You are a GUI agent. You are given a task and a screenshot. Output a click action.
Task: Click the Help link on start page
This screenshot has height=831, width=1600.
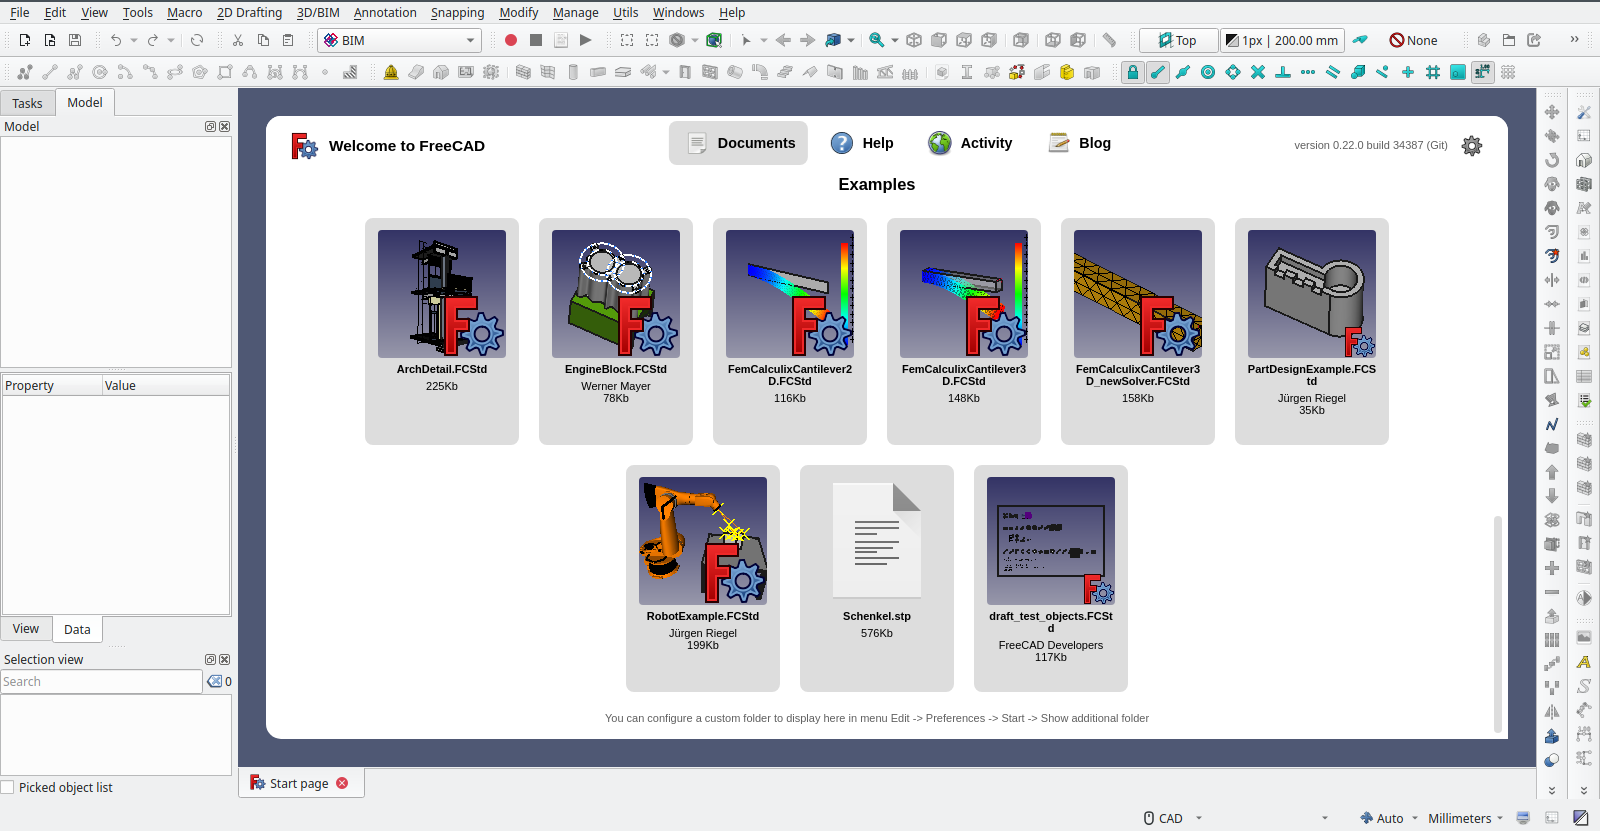(x=862, y=143)
